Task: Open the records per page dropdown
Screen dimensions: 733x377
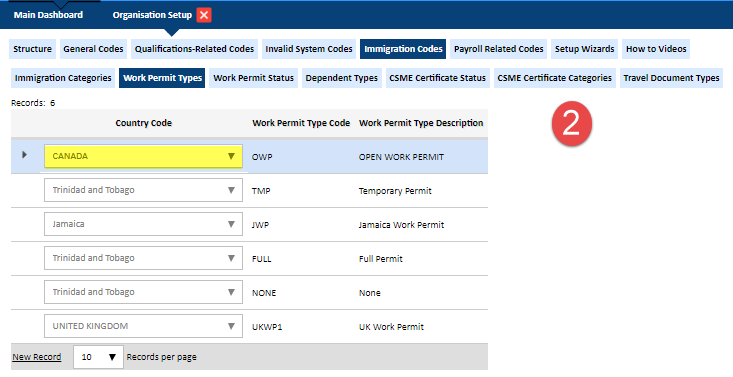Action: 98,357
